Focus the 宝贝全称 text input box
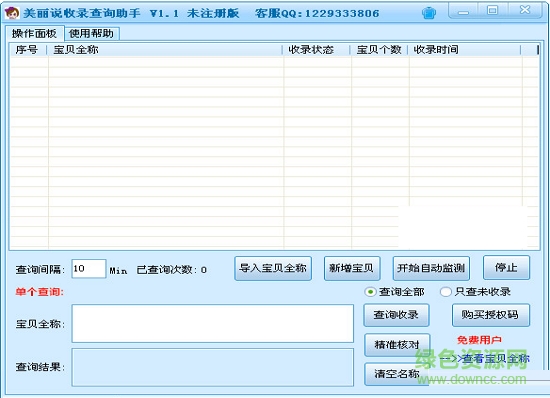The image size is (550, 398). (x=213, y=323)
